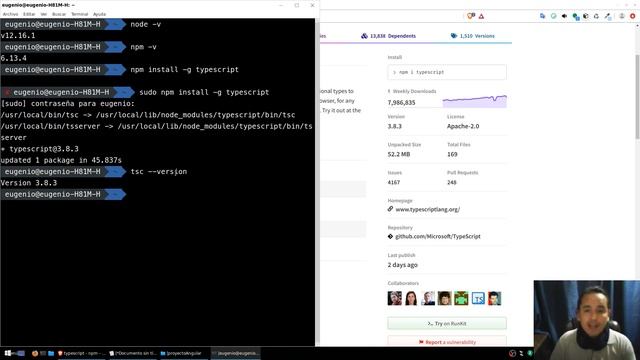Open the green pixel-art collaborator avatar
The height and width of the screenshot is (360, 640).
(461, 298)
